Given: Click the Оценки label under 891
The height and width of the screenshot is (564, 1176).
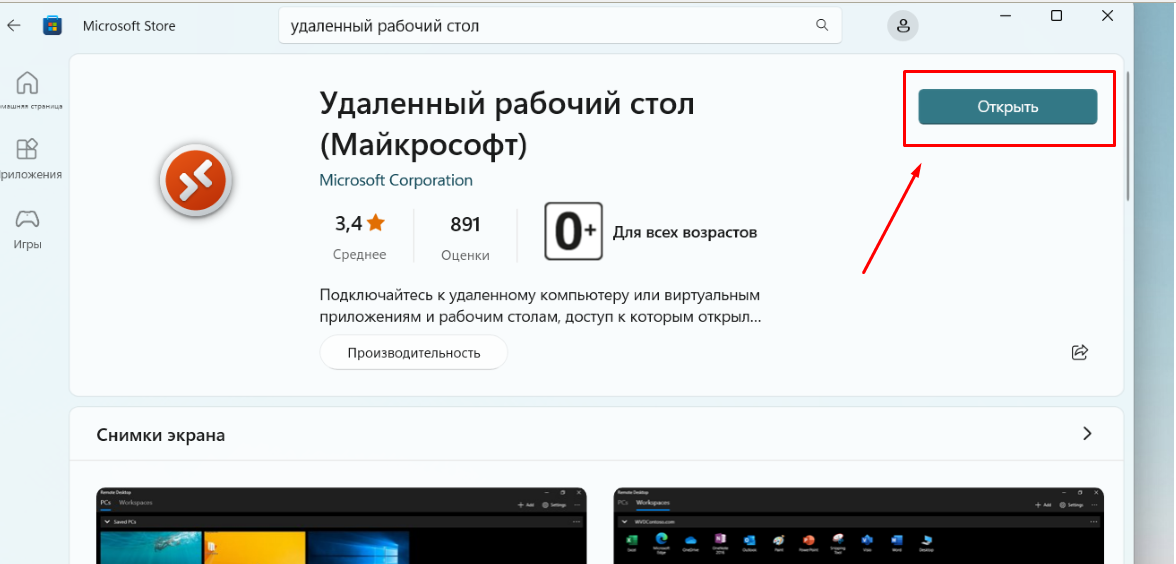Looking at the screenshot, I should 465,255.
